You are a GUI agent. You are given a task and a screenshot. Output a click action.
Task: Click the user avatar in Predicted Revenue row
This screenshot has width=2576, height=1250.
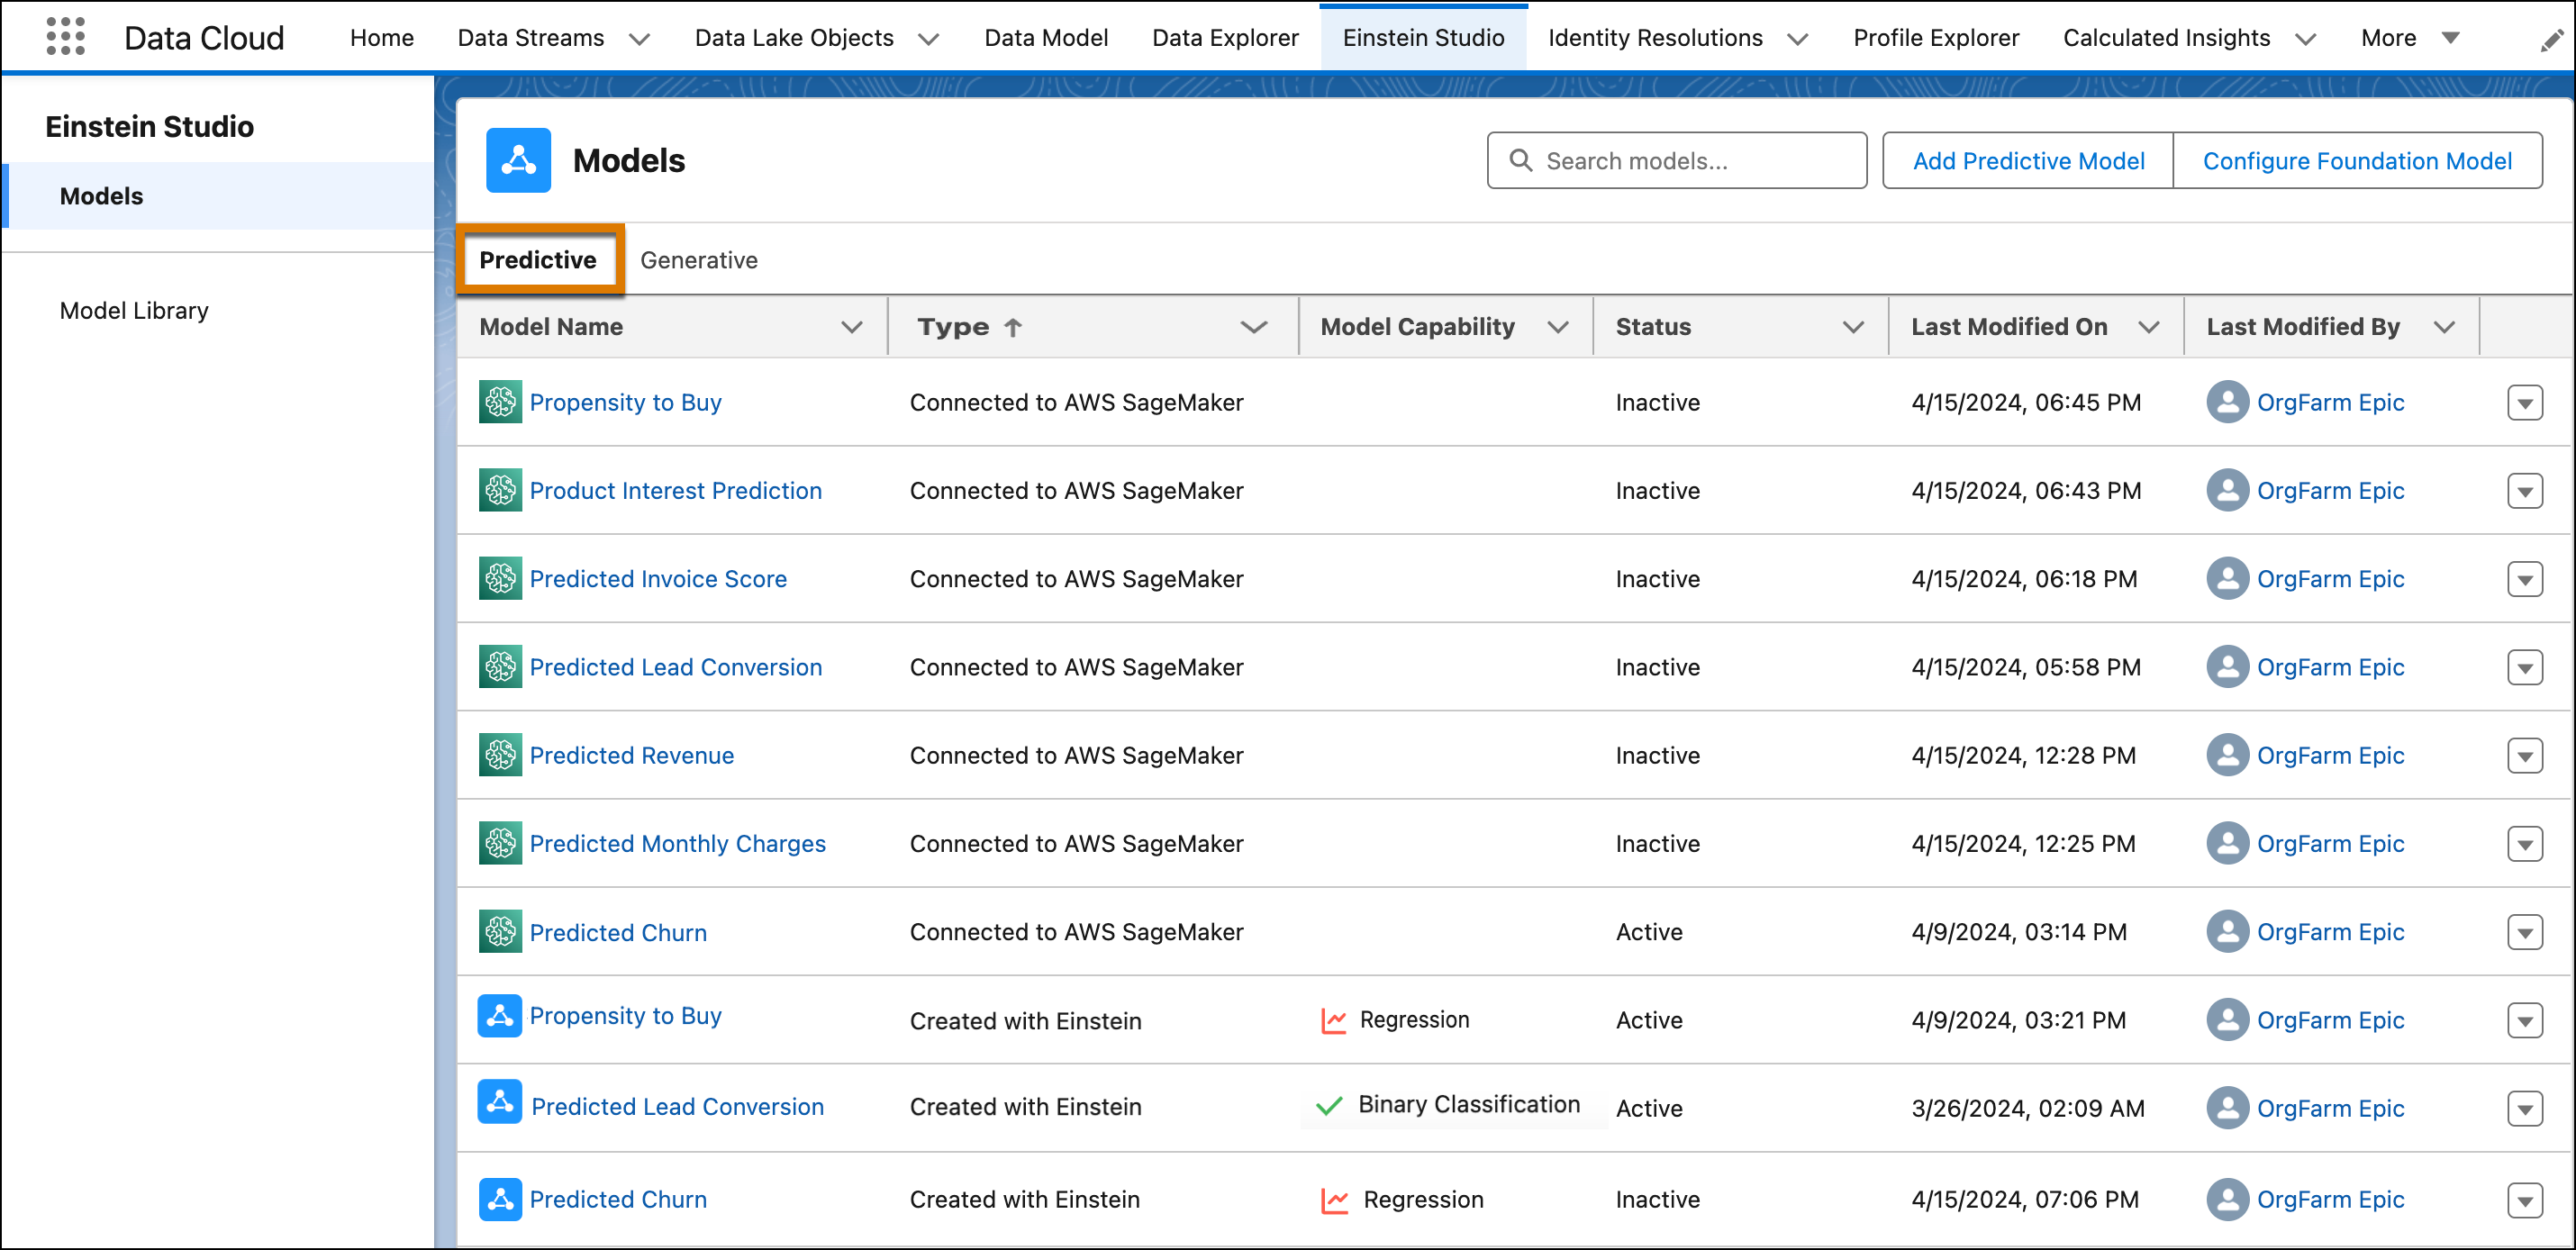click(2228, 755)
